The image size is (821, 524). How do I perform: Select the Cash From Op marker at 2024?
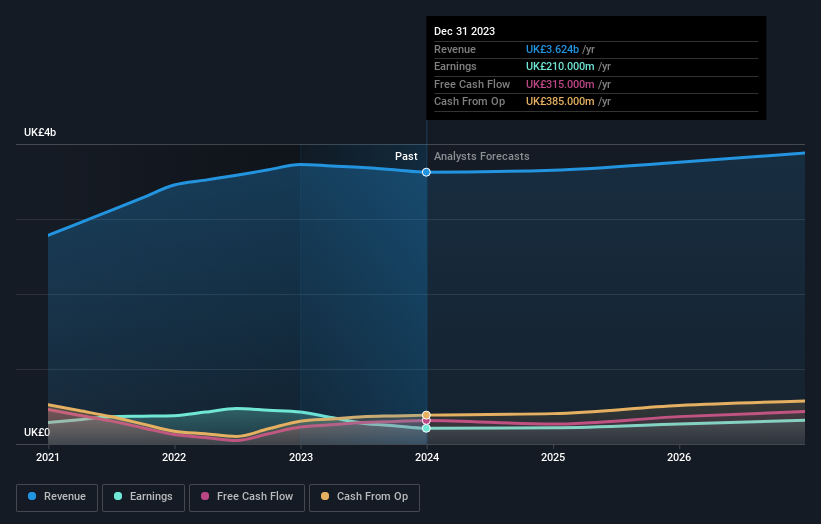[x=426, y=415]
